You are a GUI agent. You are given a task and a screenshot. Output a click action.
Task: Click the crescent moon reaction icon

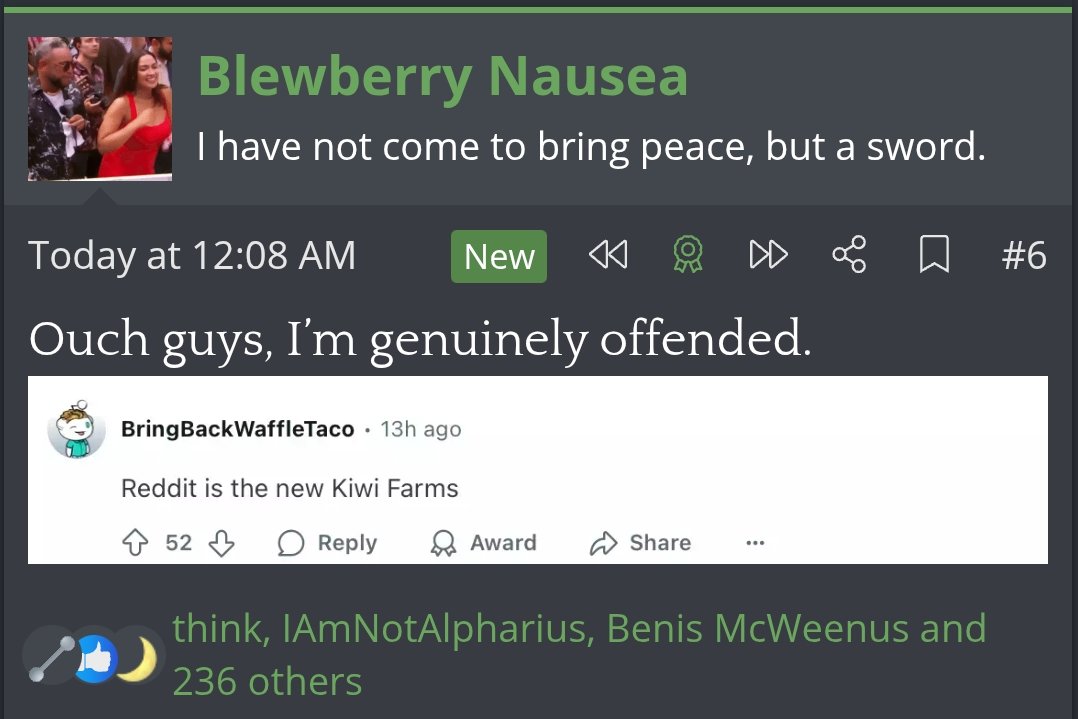point(136,660)
